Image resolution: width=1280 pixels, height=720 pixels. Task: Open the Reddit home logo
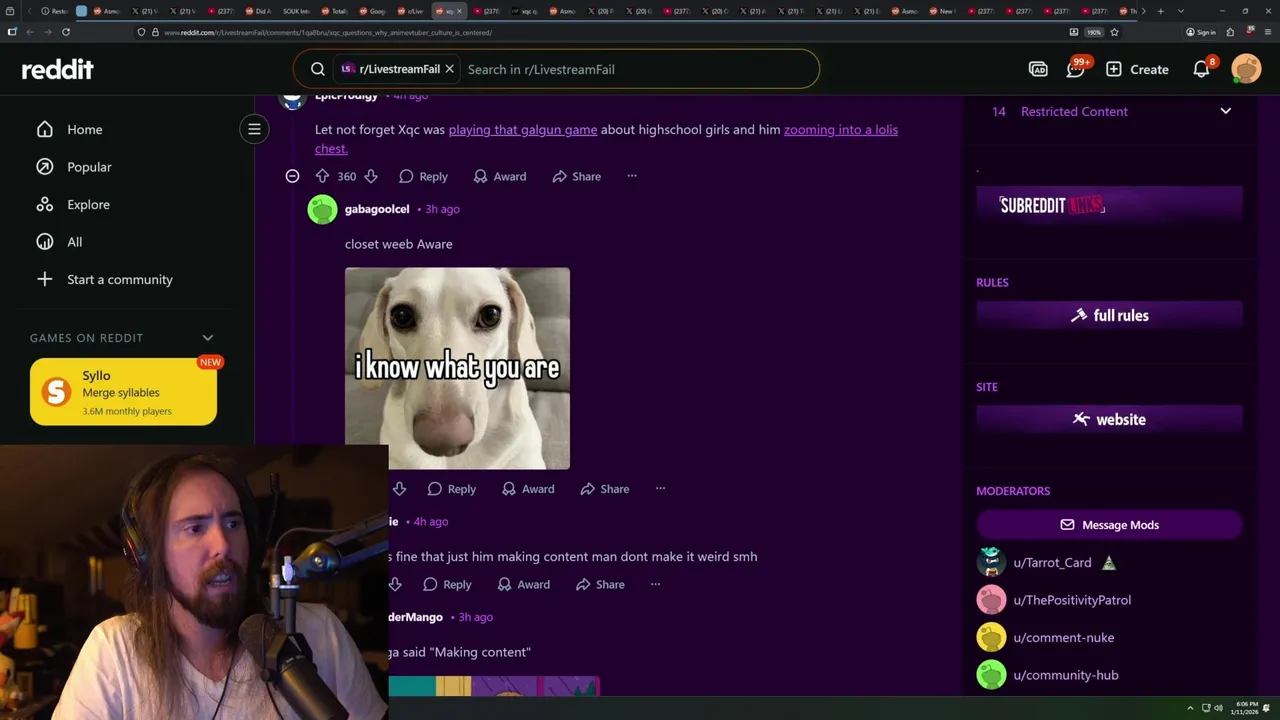coord(58,69)
